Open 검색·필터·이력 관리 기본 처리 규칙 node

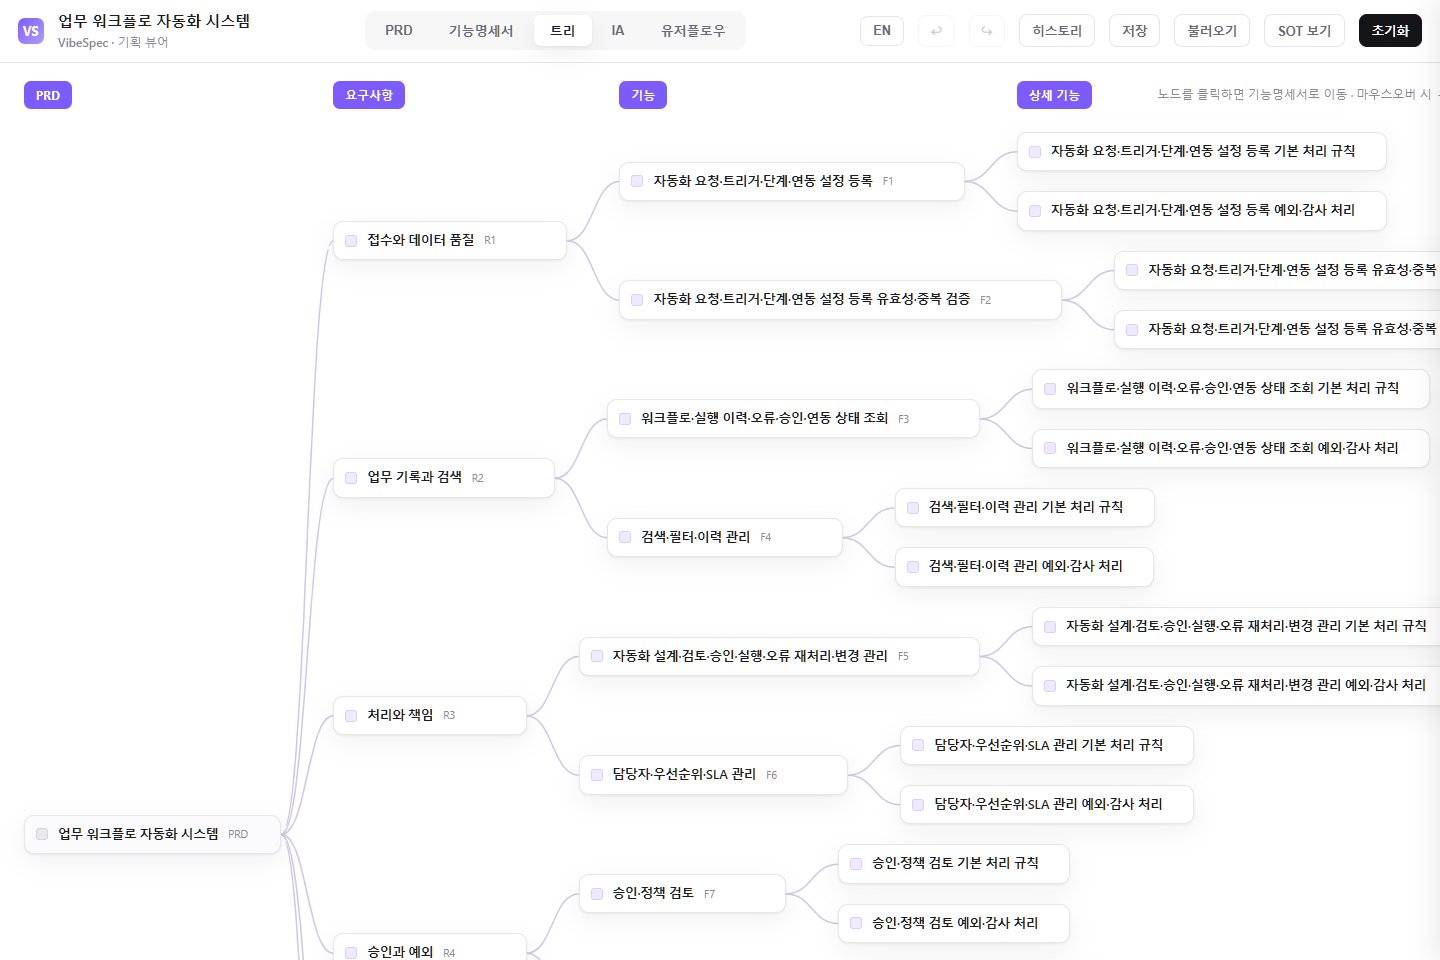[x=1025, y=507]
